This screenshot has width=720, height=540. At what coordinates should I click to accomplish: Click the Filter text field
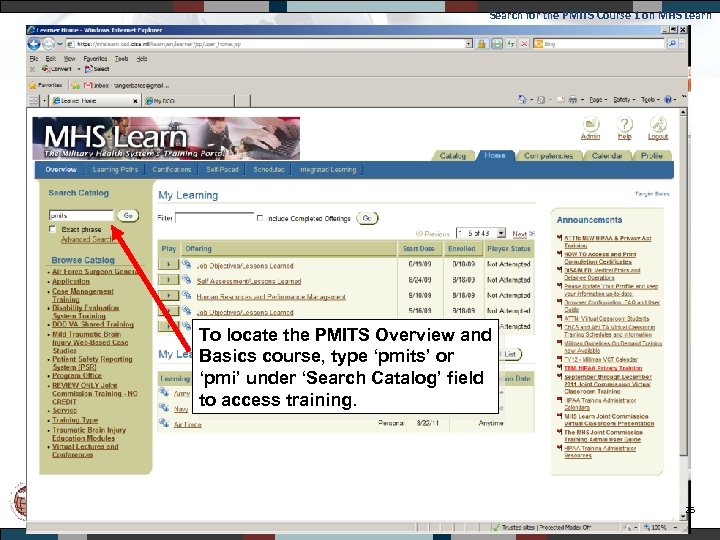tap(214, 218)
